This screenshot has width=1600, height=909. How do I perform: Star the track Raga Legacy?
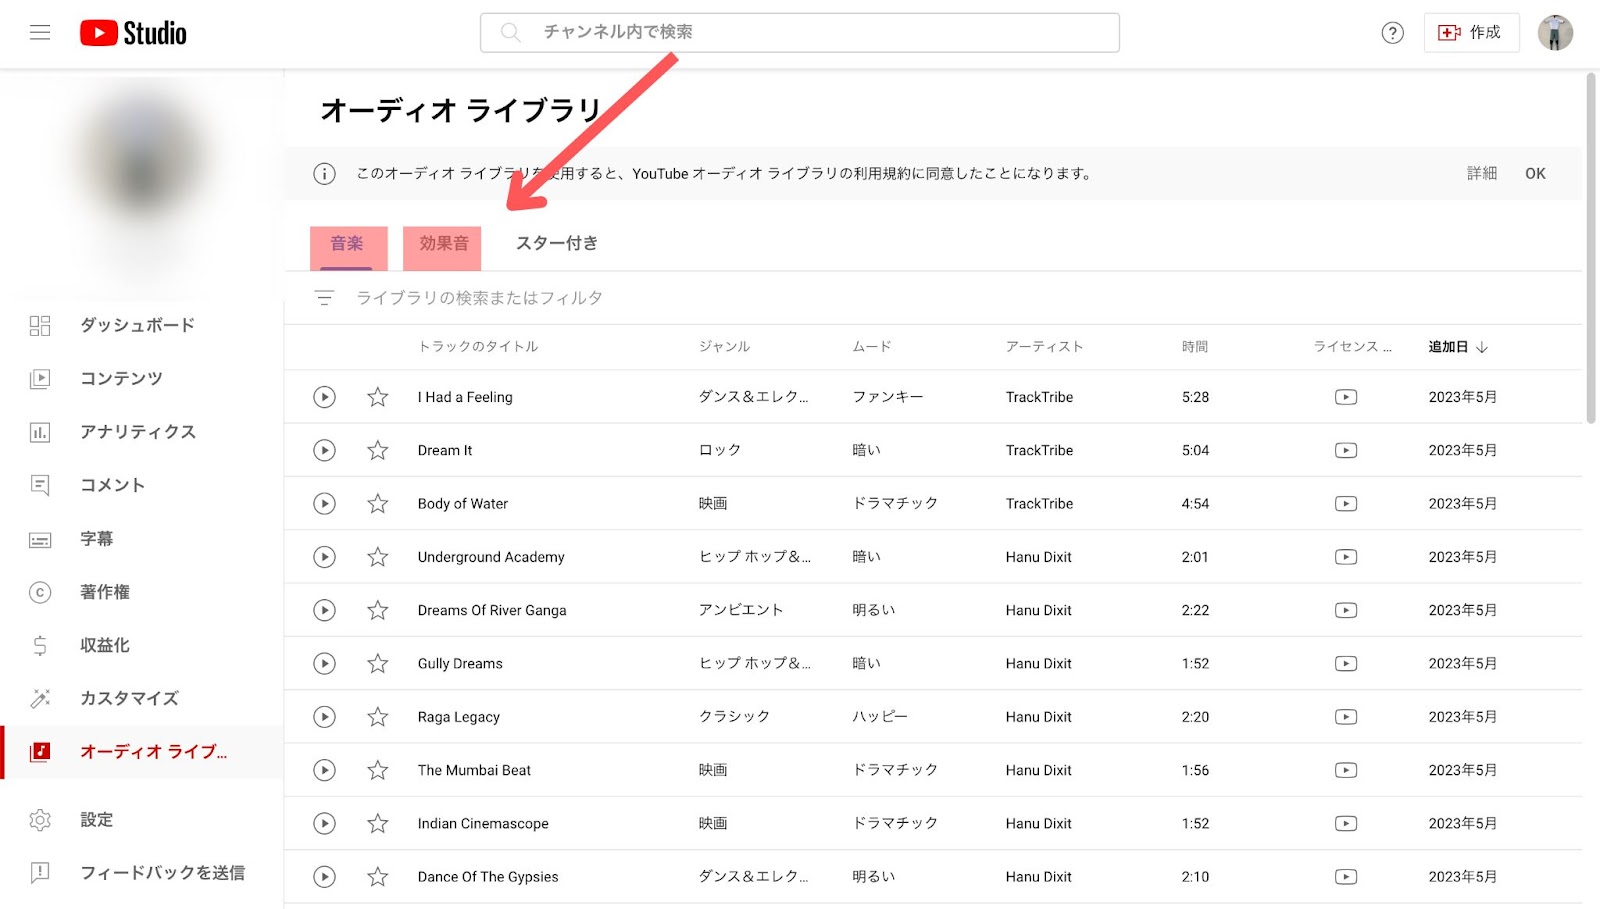click(377, 717)
